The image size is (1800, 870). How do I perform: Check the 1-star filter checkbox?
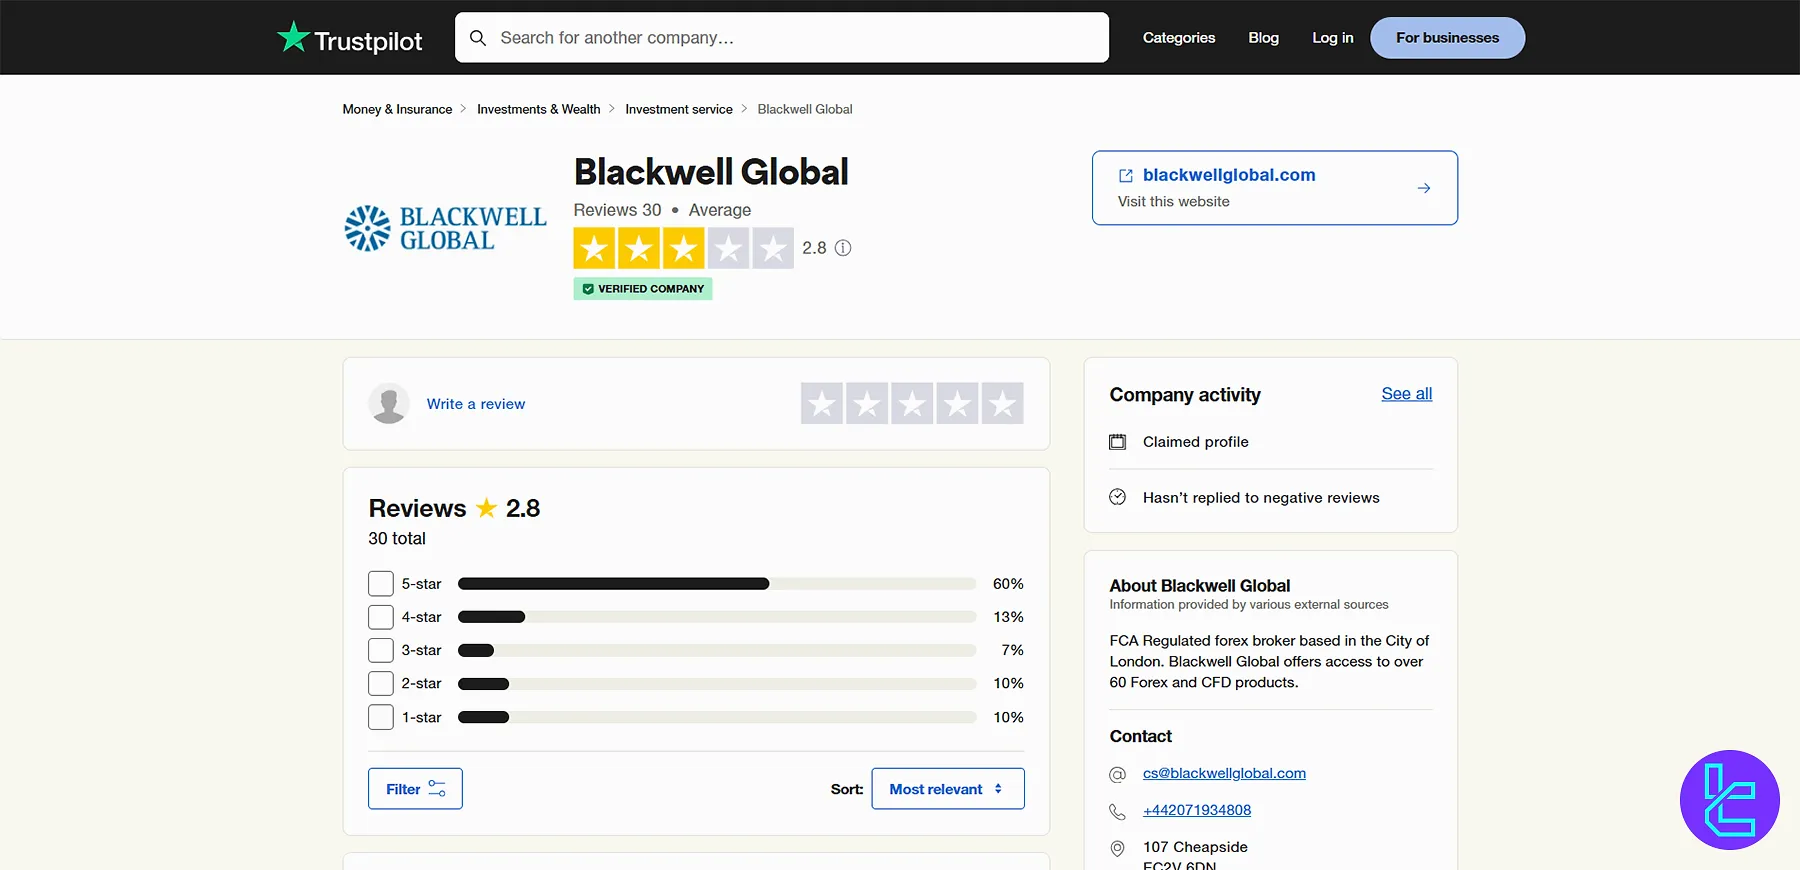(x=381, y=717)
